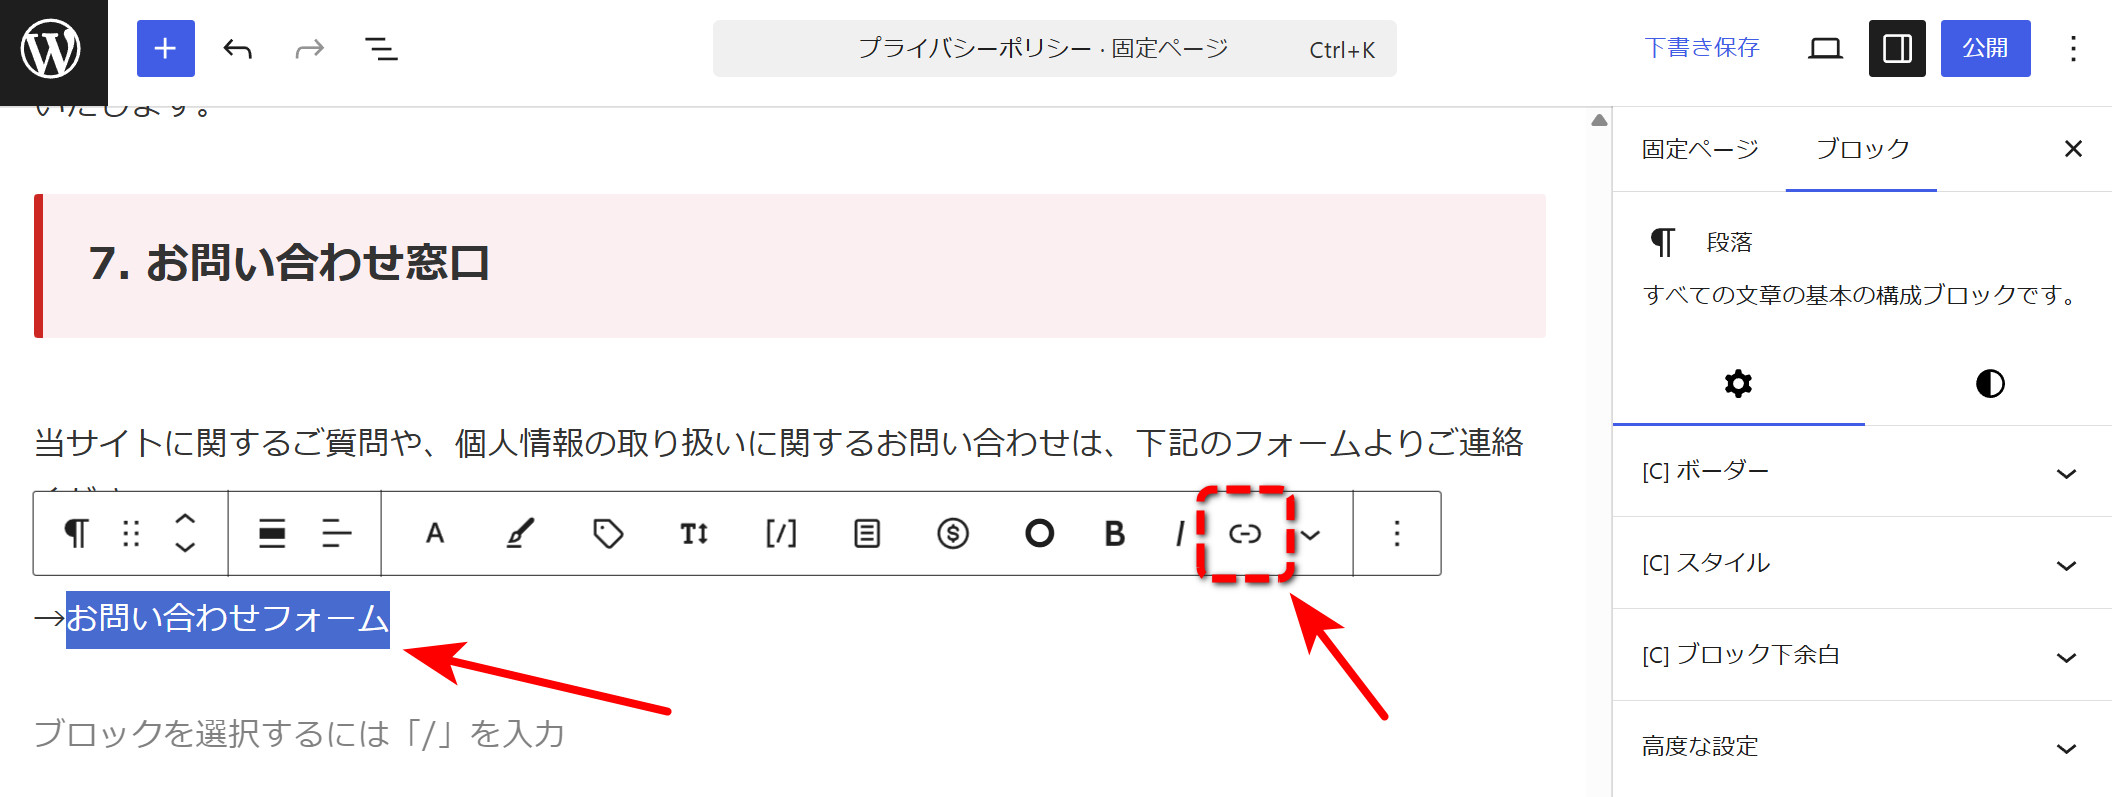Open the プライバシーポリシー command palette bar

tap(1054, 48)
